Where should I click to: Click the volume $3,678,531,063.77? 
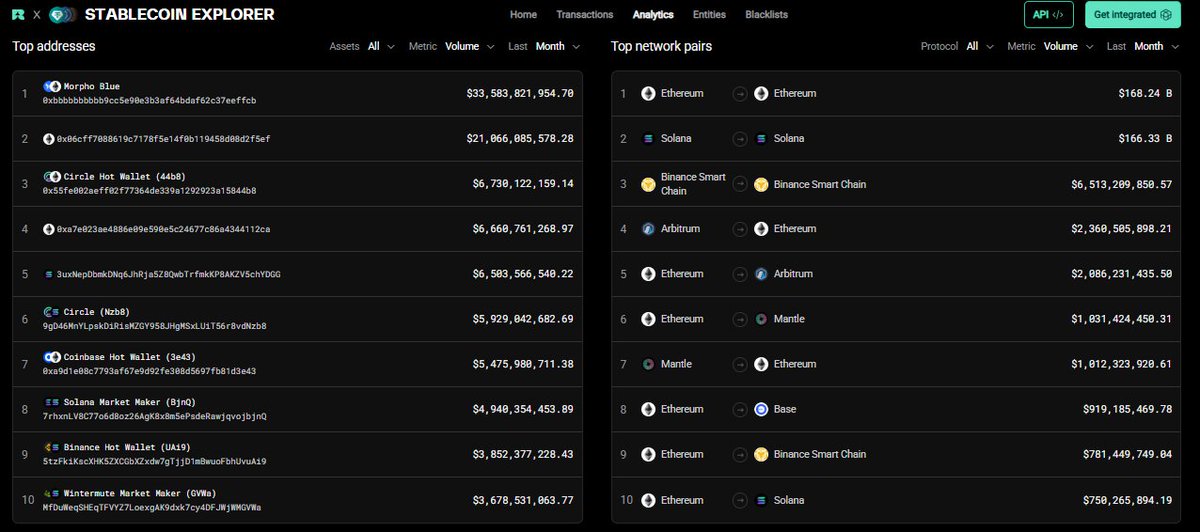[523, 499]
